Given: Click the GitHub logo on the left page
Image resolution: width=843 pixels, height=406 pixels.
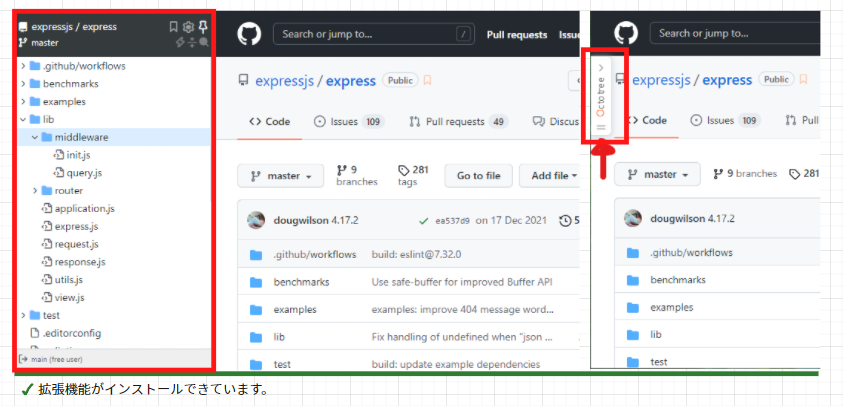Looking at the screenshot, I should point(249,34).
